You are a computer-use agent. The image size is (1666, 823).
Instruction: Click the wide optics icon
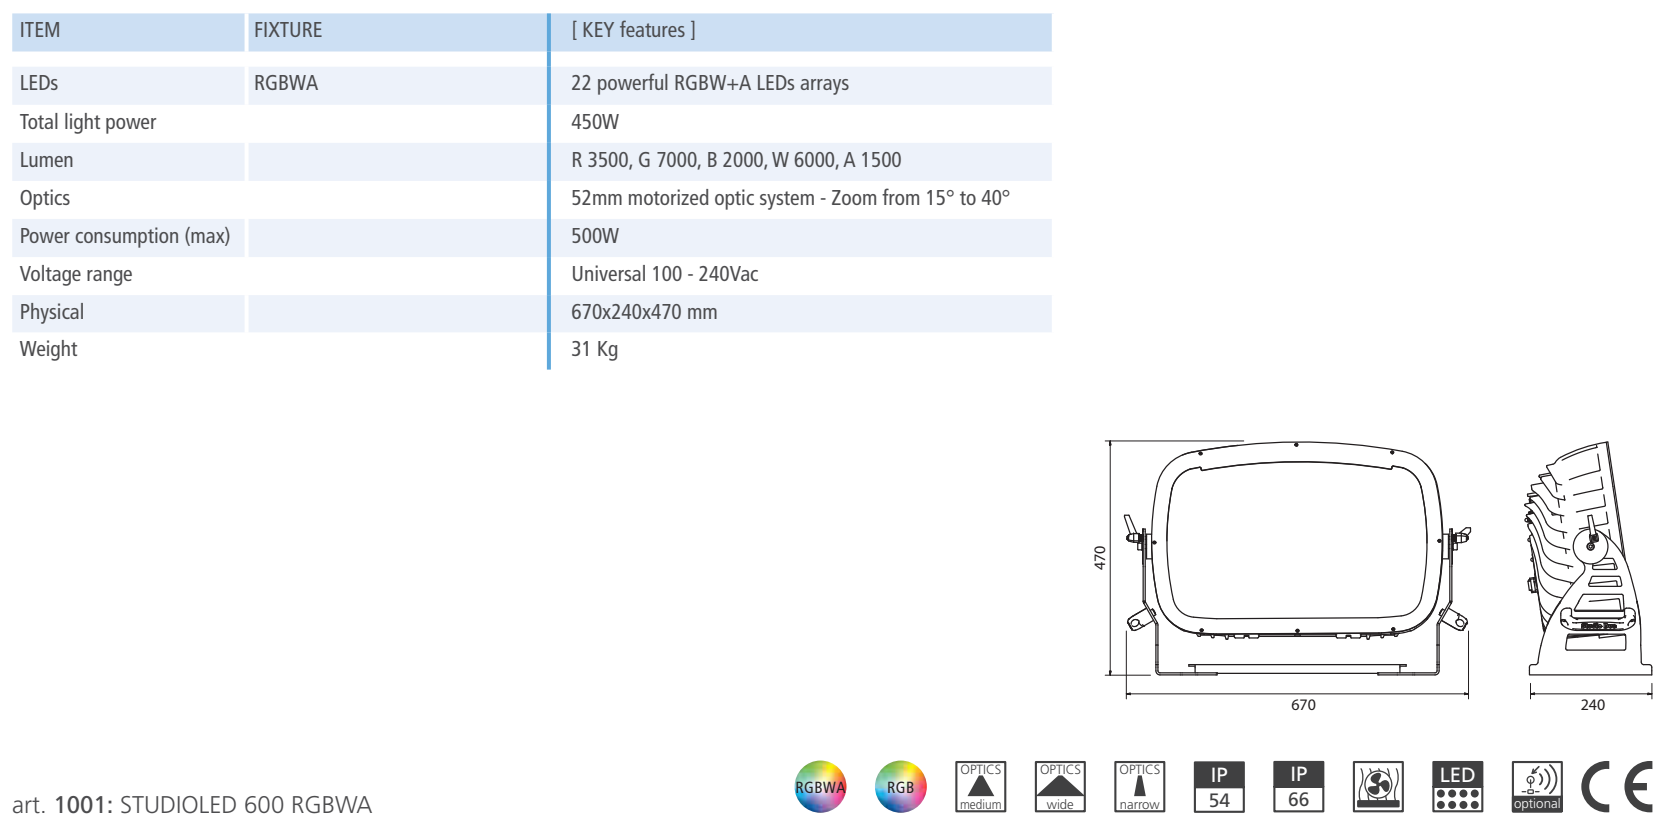(x=1060, y=787)
